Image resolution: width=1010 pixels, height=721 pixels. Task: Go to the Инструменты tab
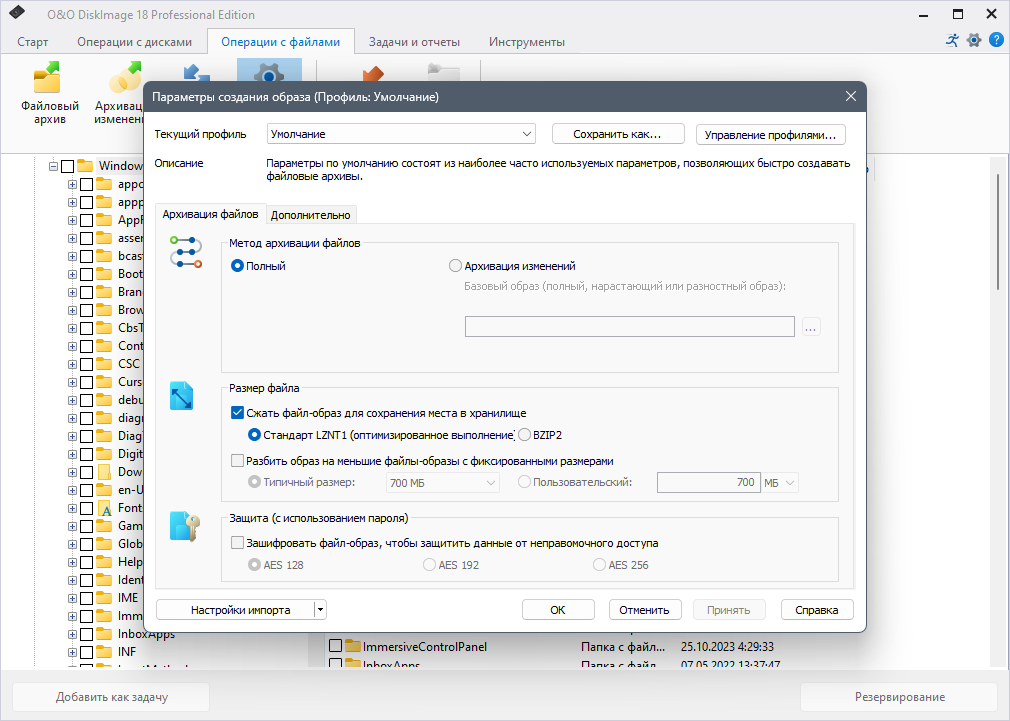point(527,42)
